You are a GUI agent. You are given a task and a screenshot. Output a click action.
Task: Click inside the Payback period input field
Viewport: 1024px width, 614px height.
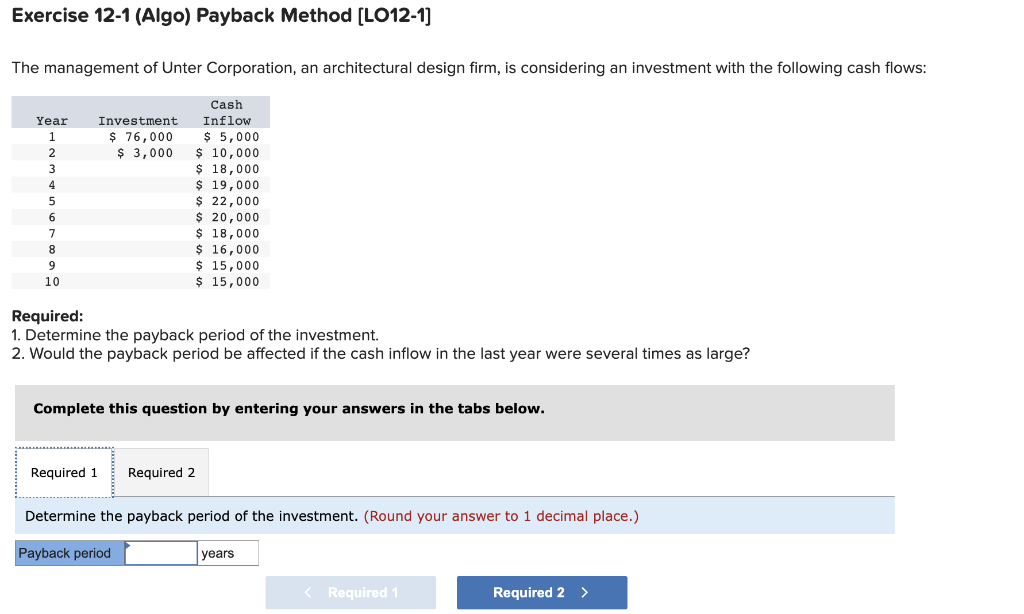pos(161,552)
